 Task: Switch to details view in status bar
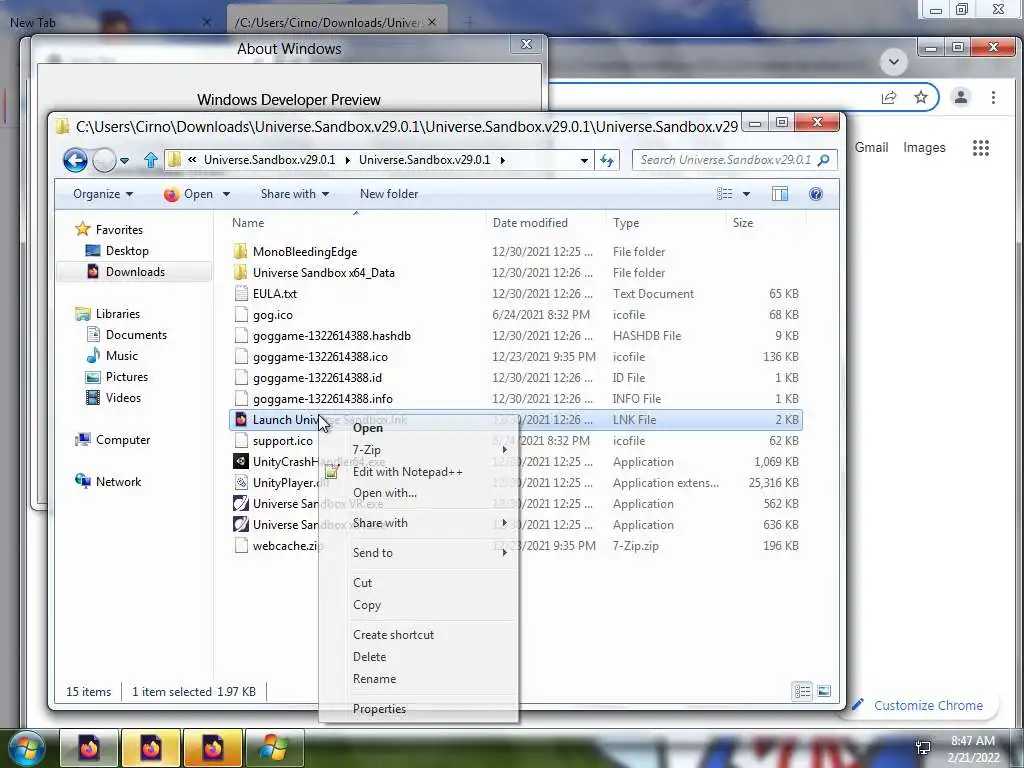click(x=802, y=691)
